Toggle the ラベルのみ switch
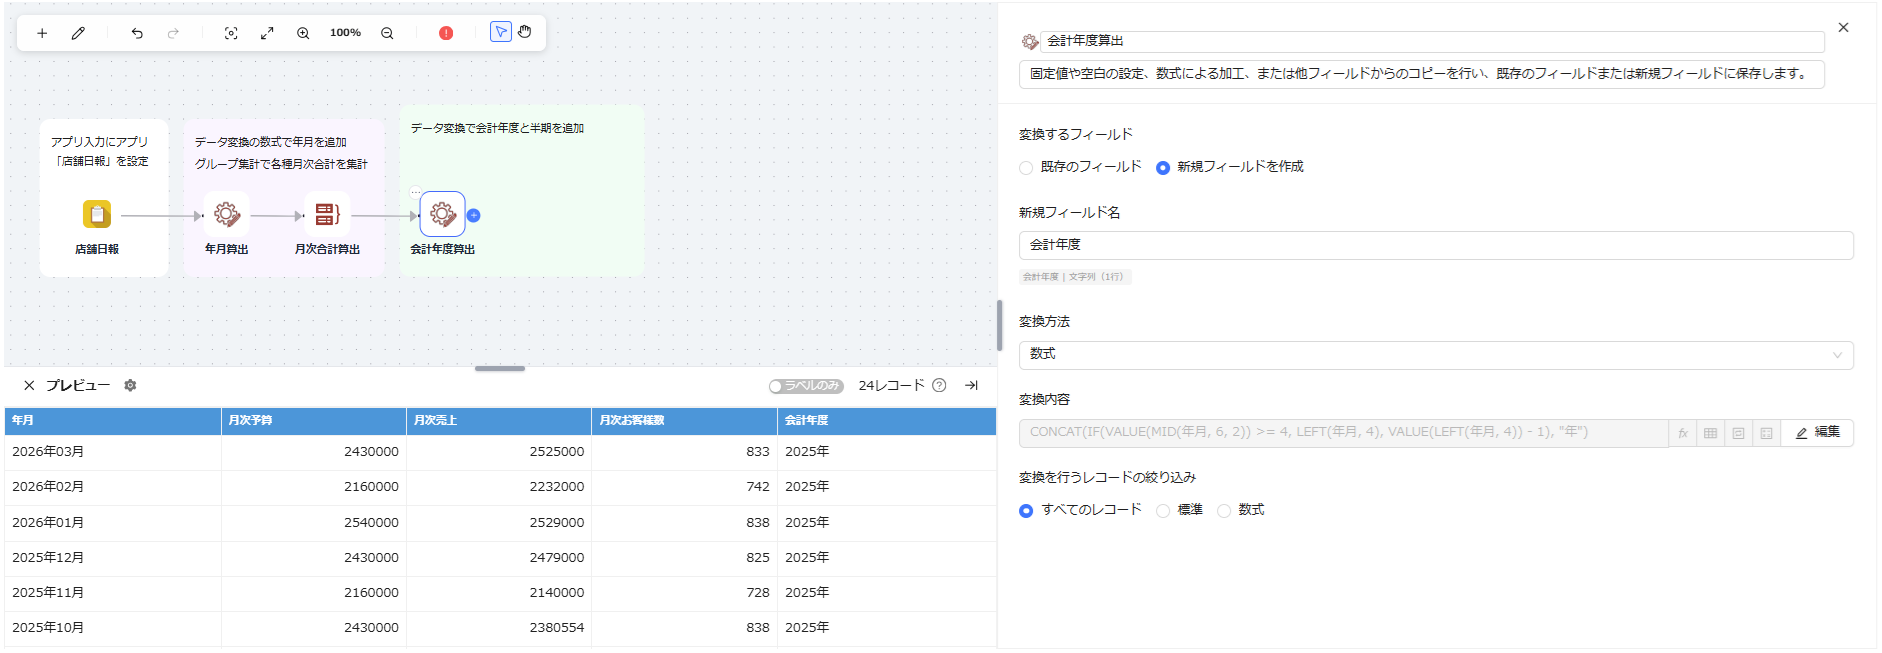 (x=806, y=386)
